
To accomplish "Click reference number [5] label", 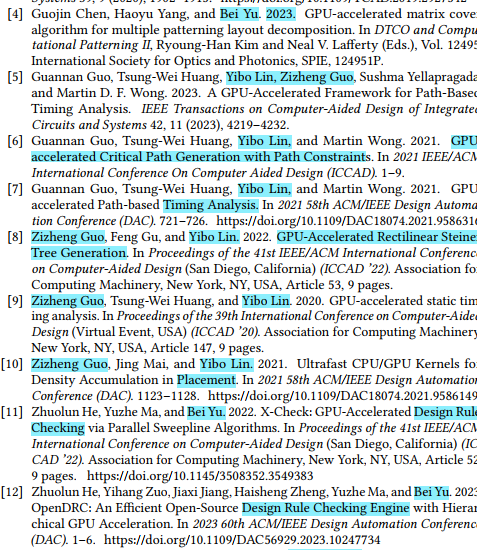I will [x=15, y=78].
